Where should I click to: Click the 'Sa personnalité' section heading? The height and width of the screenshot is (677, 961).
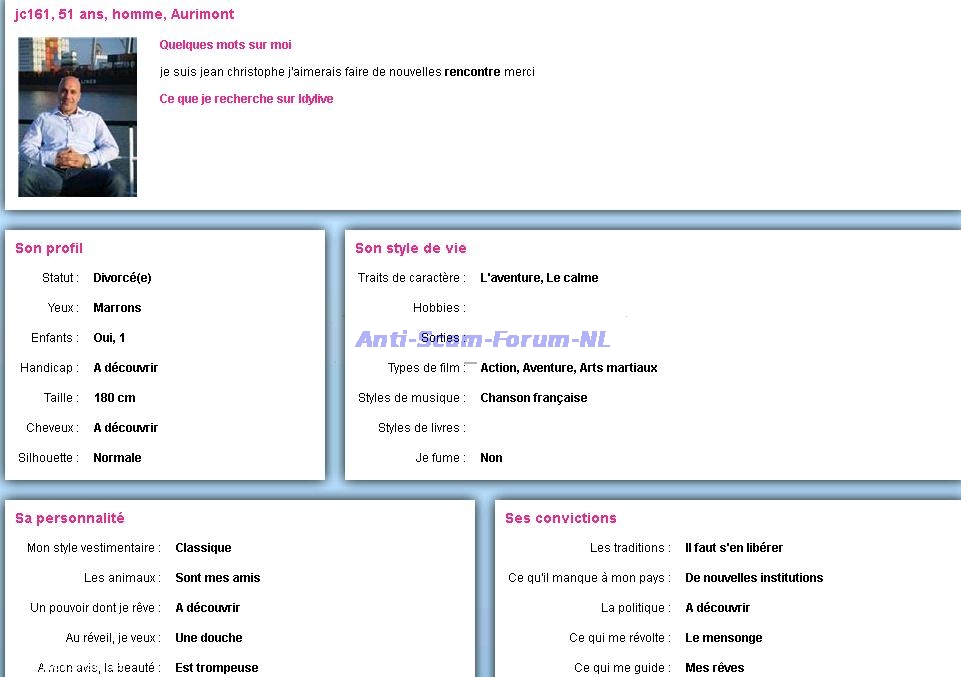(70, 518)
